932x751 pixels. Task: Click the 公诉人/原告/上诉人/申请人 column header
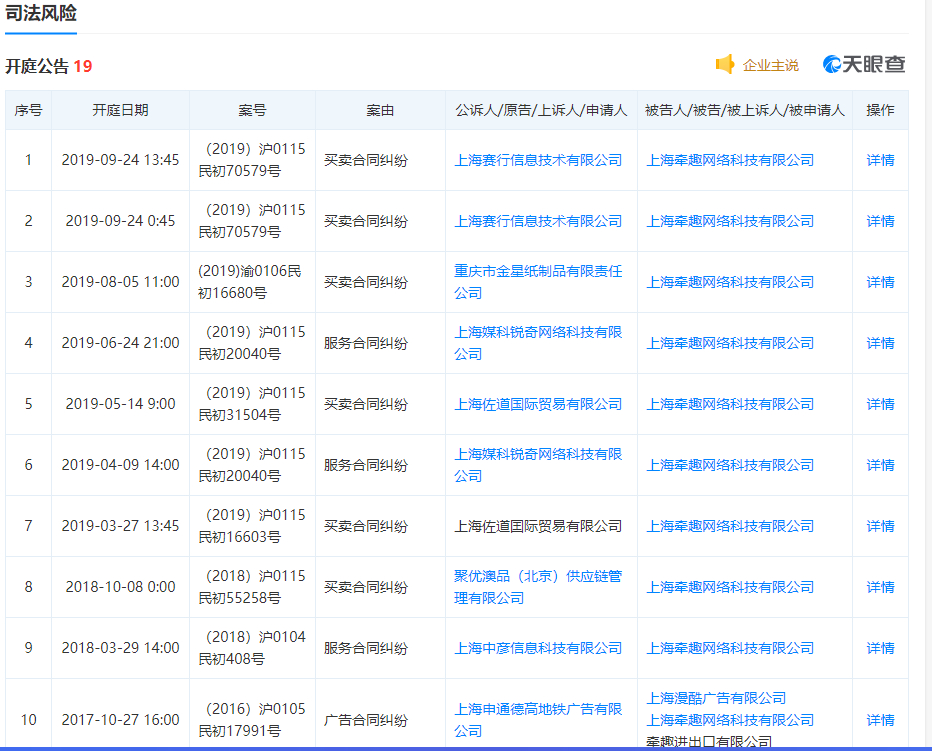541,110
